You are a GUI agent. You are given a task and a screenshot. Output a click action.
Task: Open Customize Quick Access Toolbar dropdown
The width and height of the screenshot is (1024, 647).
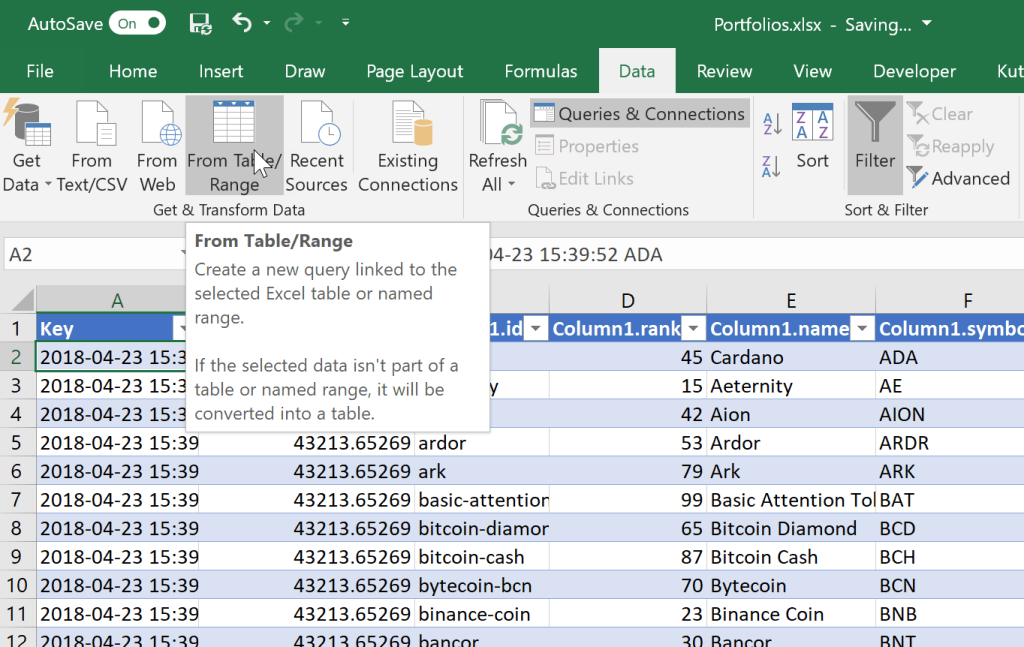[345, 23]
